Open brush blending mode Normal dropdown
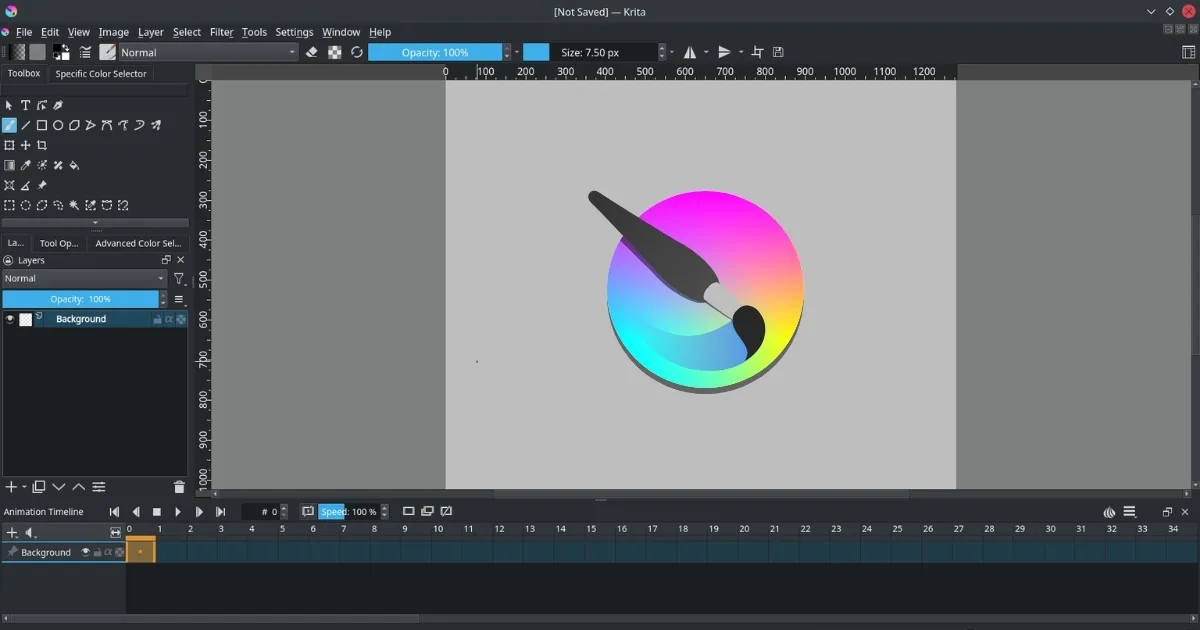Screen dimensions: 1200x630 (209, 52)
